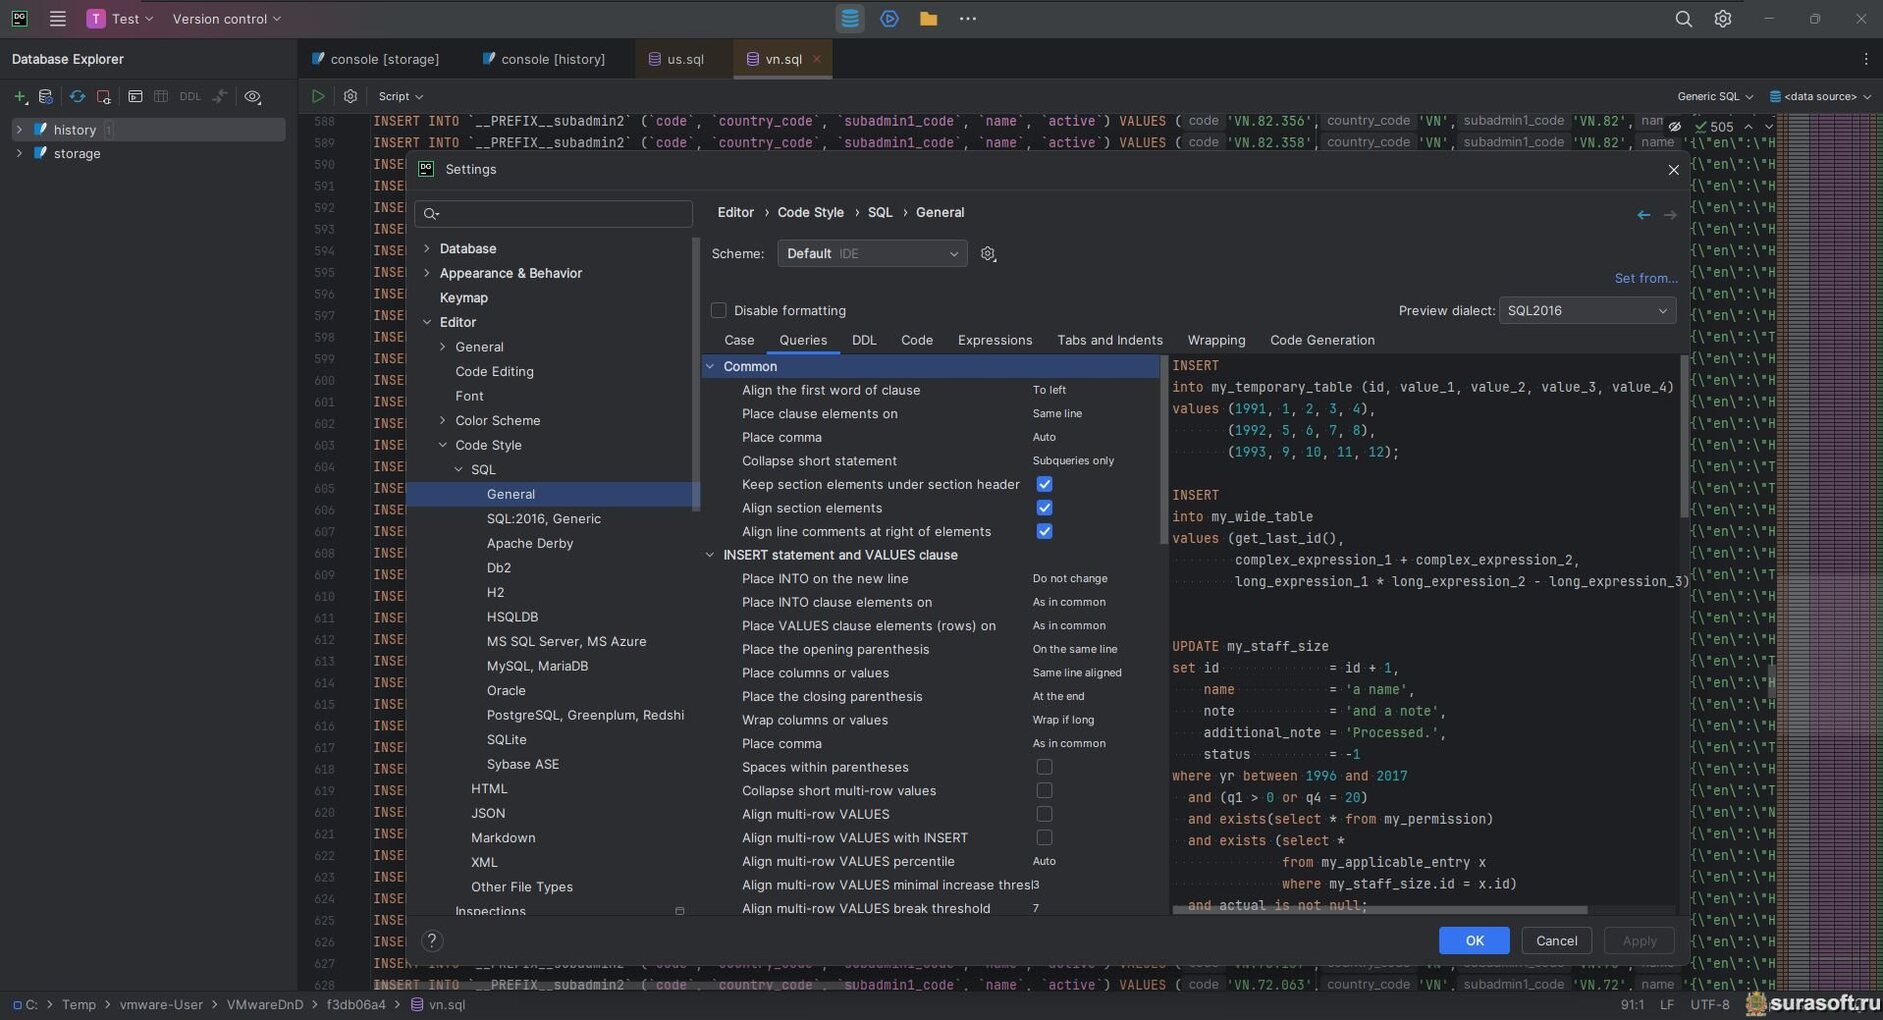
Task: Click the scheme gear icon beside Default
Action: (988, 254)
